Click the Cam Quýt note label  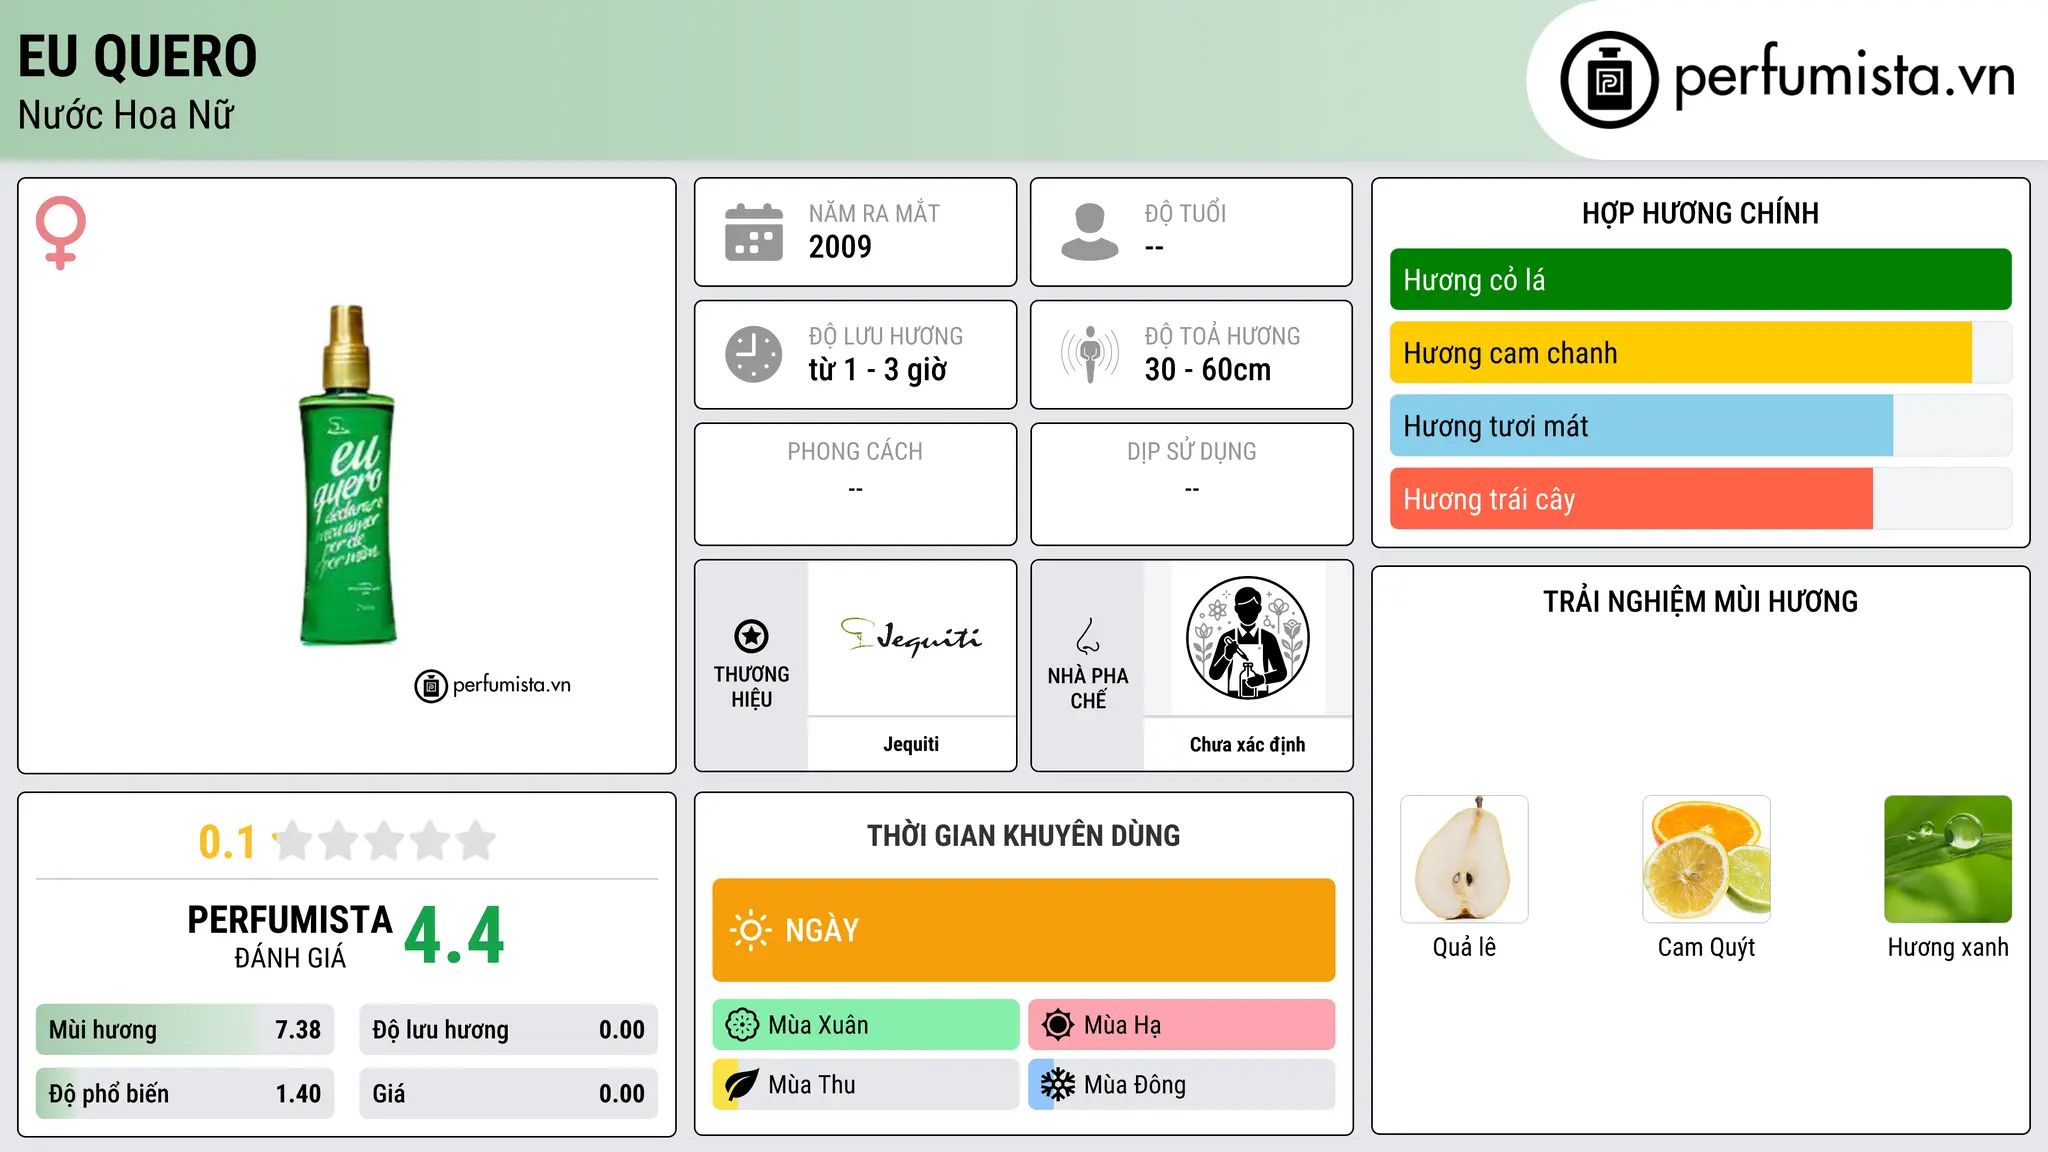[1706, 947]
